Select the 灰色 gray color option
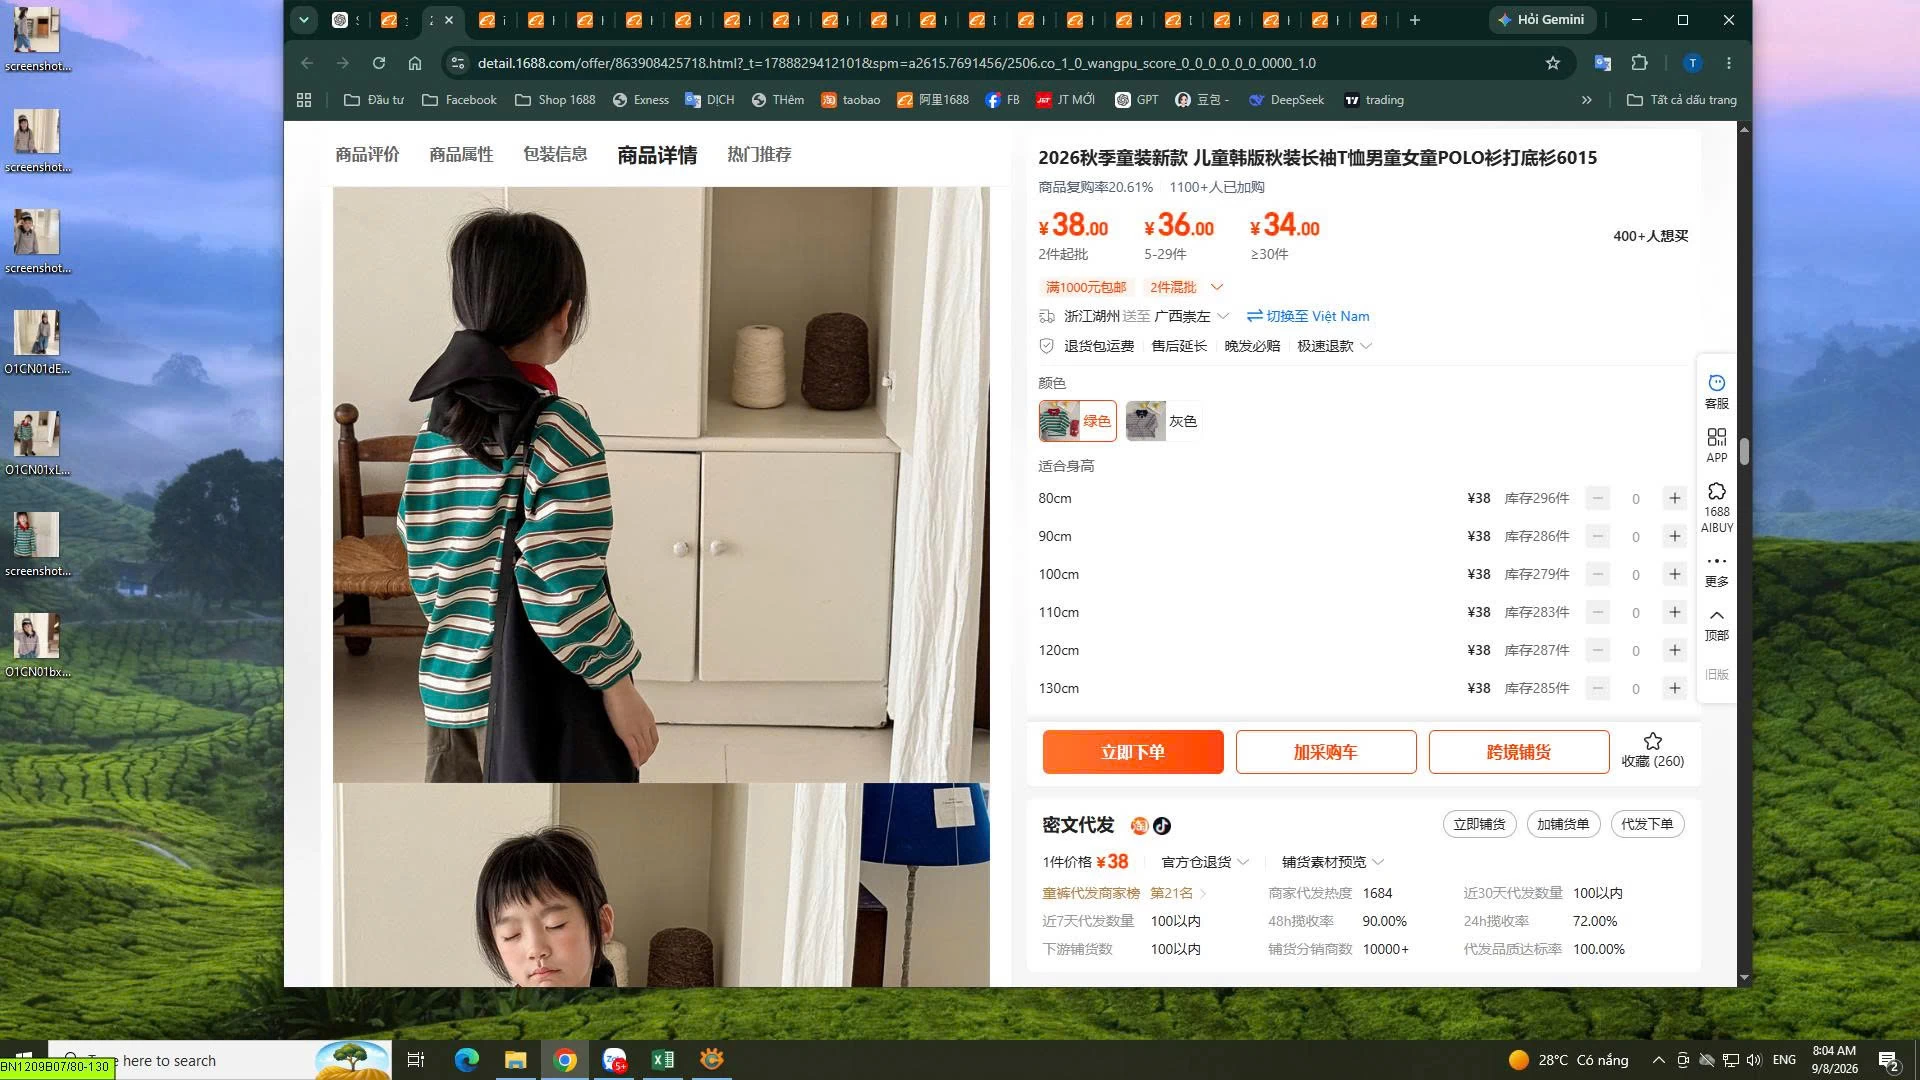This screenshot has height=1080, width=1920. (x=1162, y=421)
